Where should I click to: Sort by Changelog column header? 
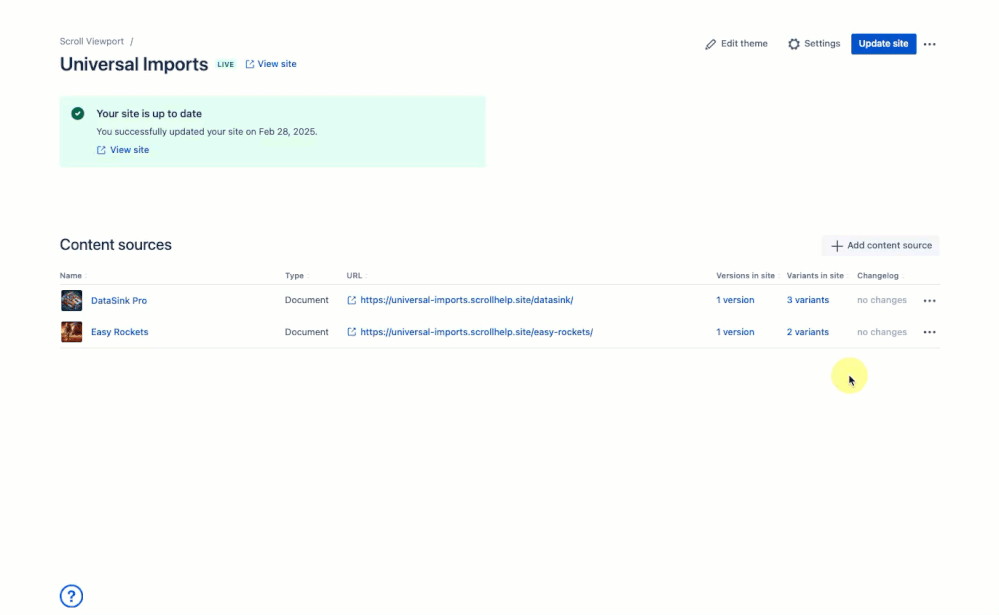point(878,276)
